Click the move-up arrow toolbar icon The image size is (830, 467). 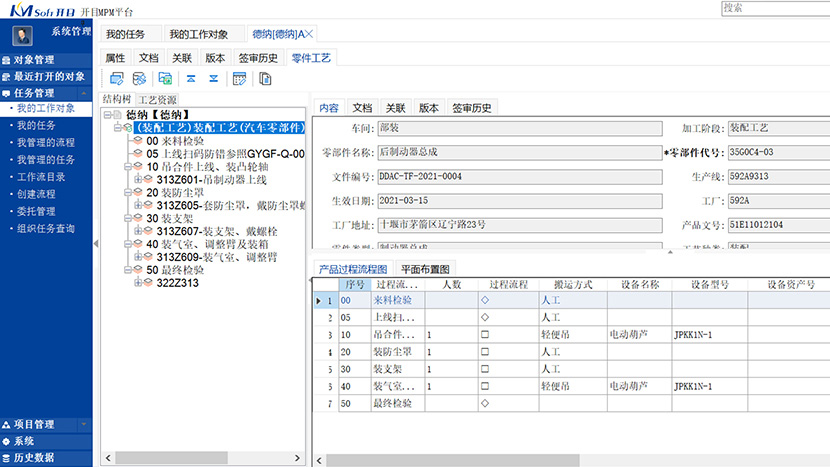coord(190,78)
